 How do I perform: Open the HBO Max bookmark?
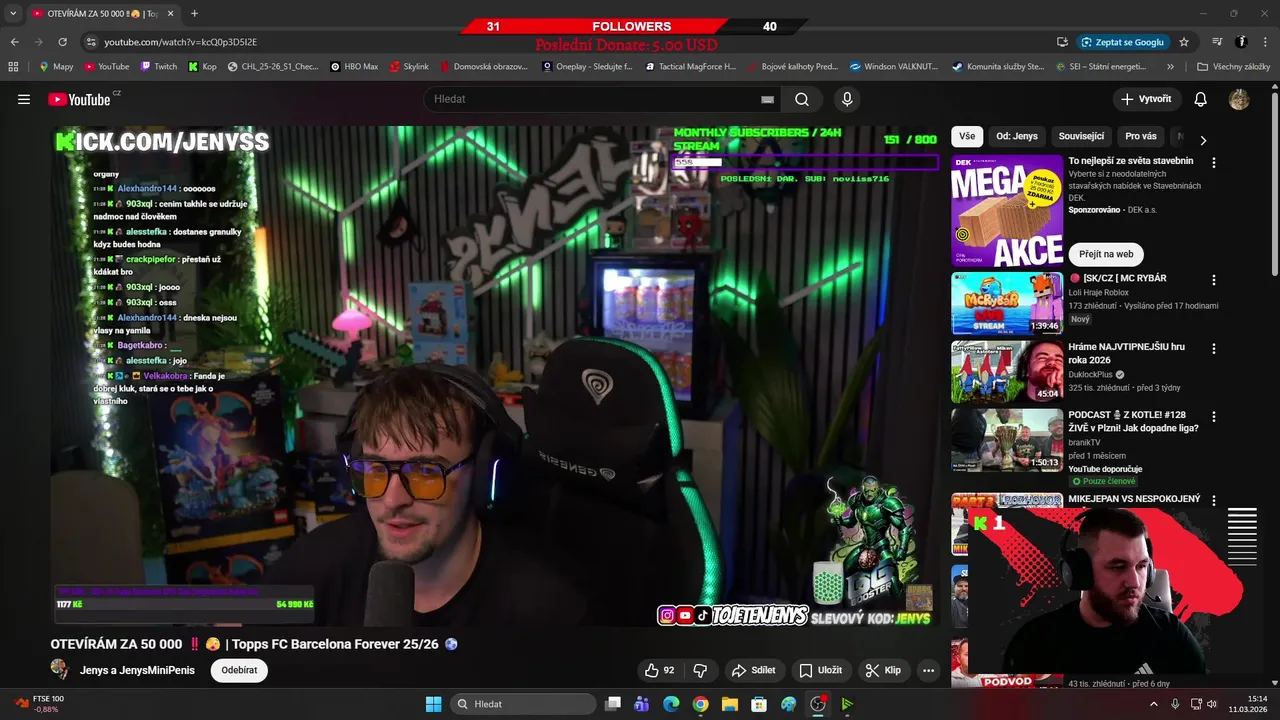[354, 67]
